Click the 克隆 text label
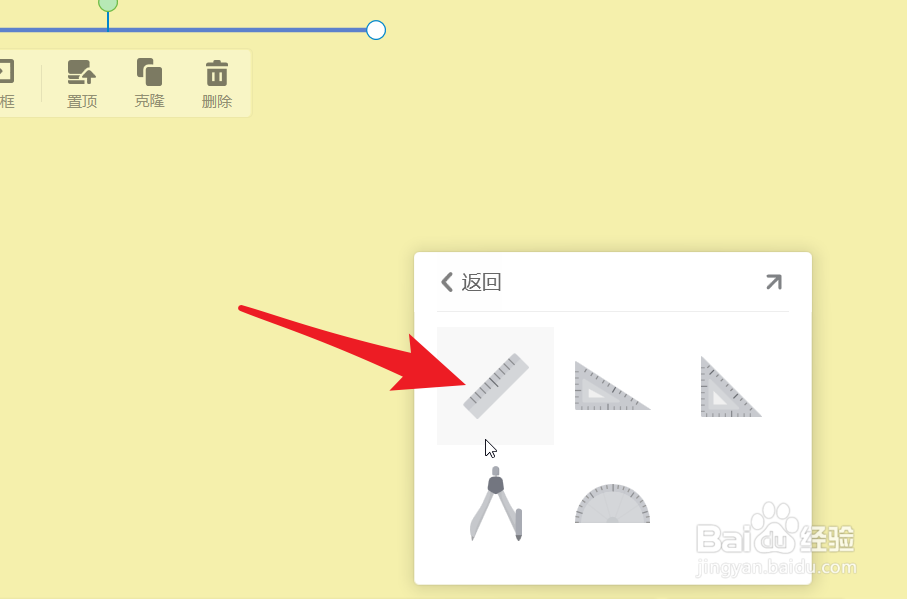The width and height of the screenshot is (907, 599). click(149, 101)
